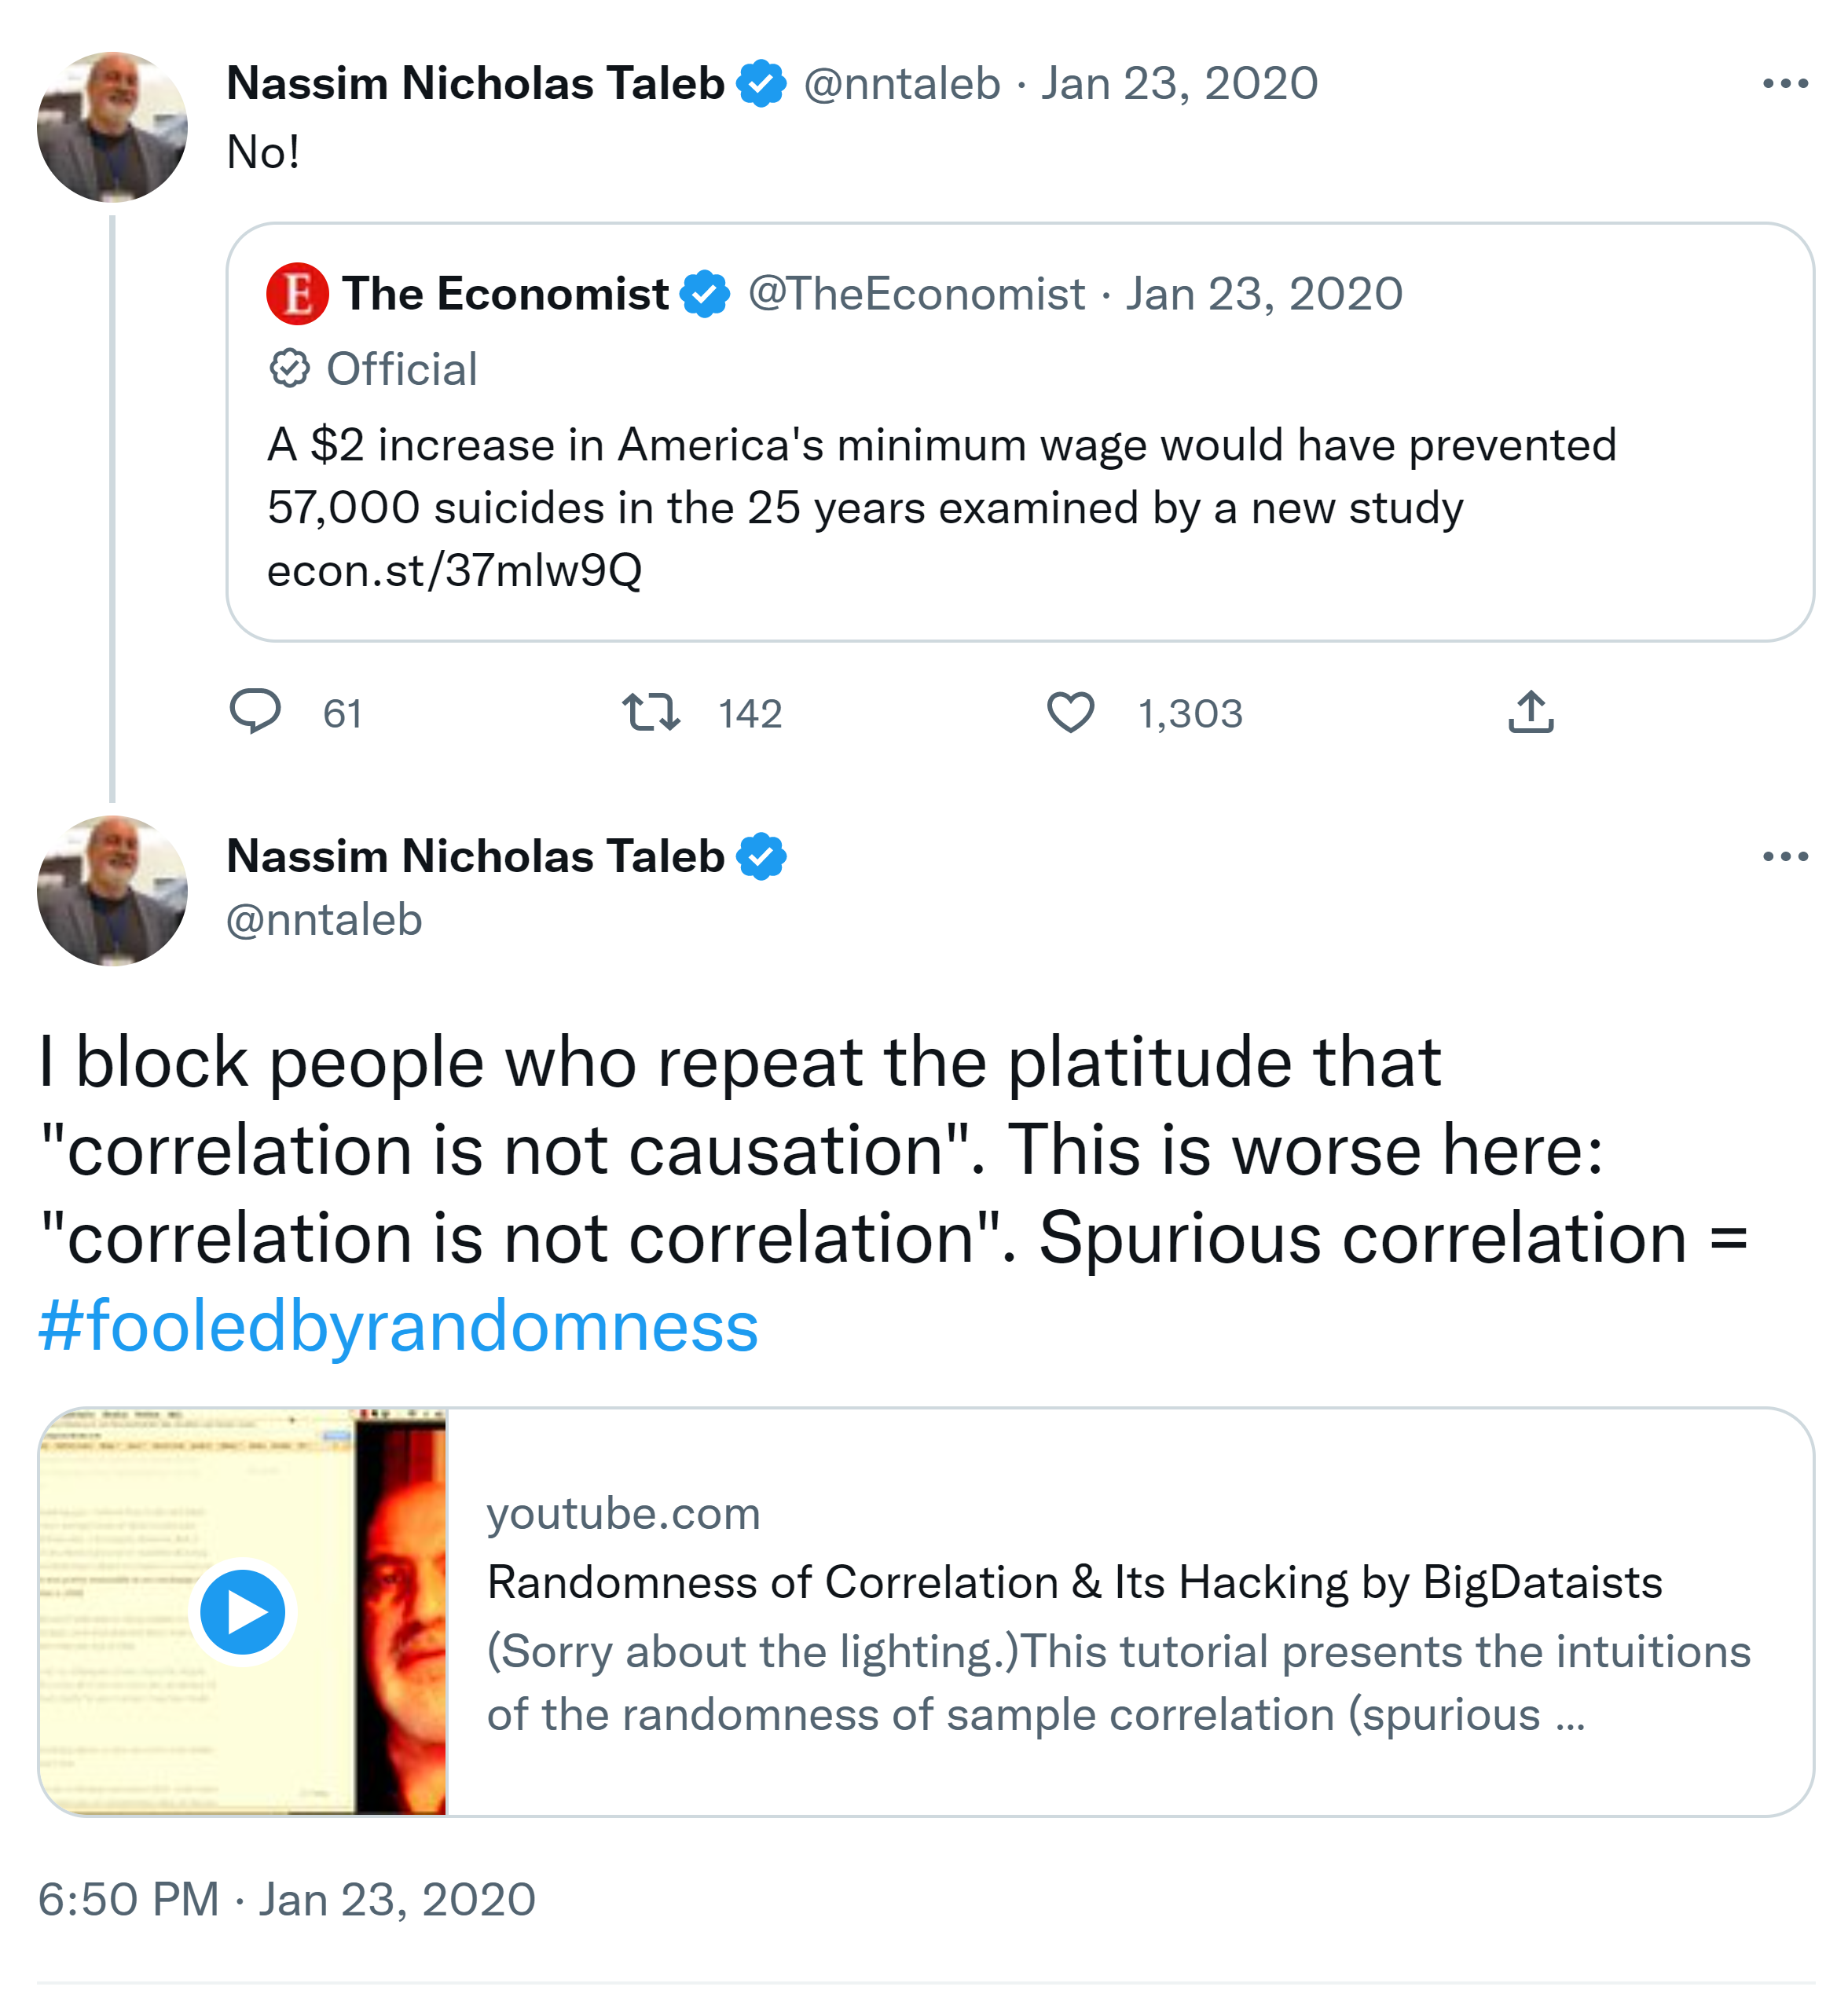Play the YouTube video preview
1848x2016 pixels.
click(x=243, y=1612)
